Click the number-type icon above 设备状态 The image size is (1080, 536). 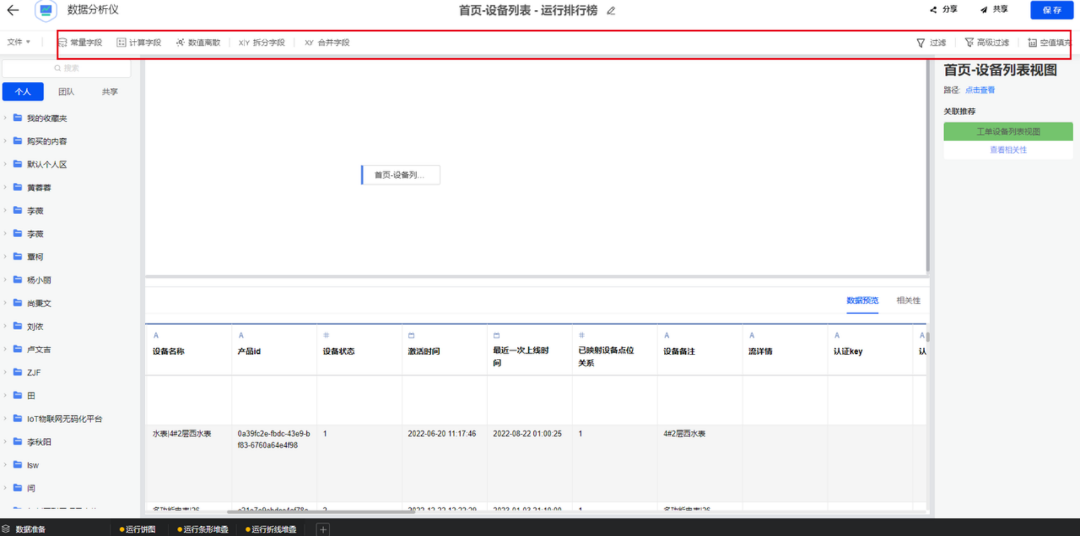tap(326, 336)
